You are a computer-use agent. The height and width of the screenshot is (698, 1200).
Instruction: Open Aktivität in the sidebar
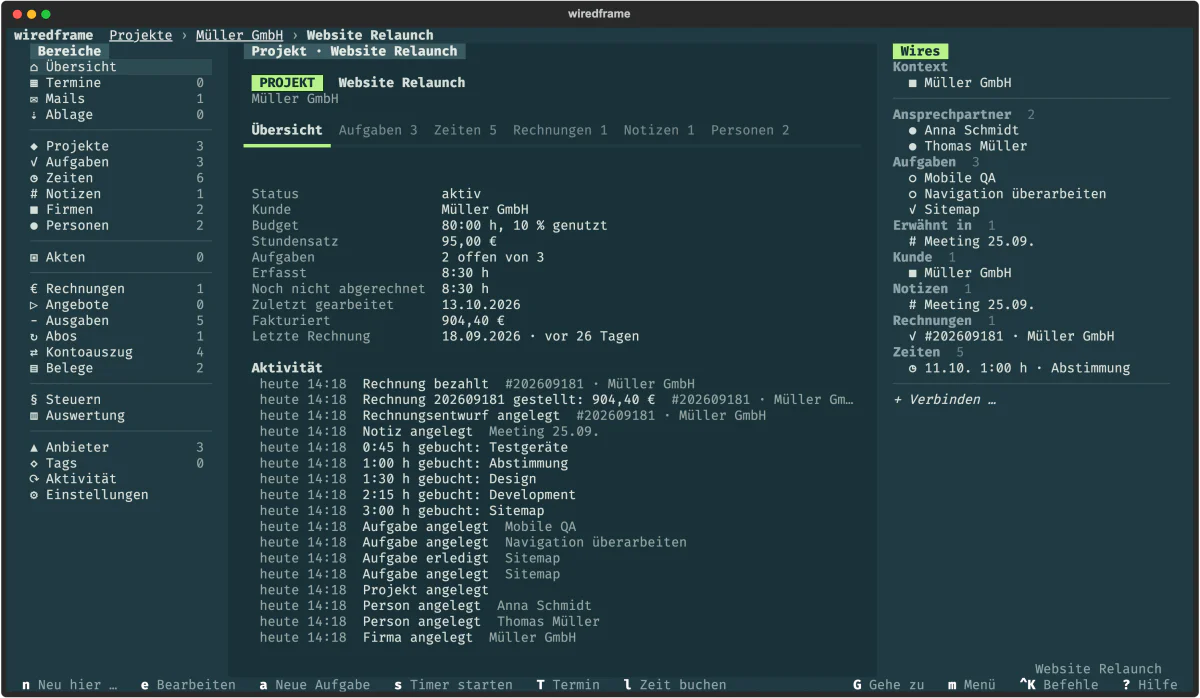click(81, 479)
